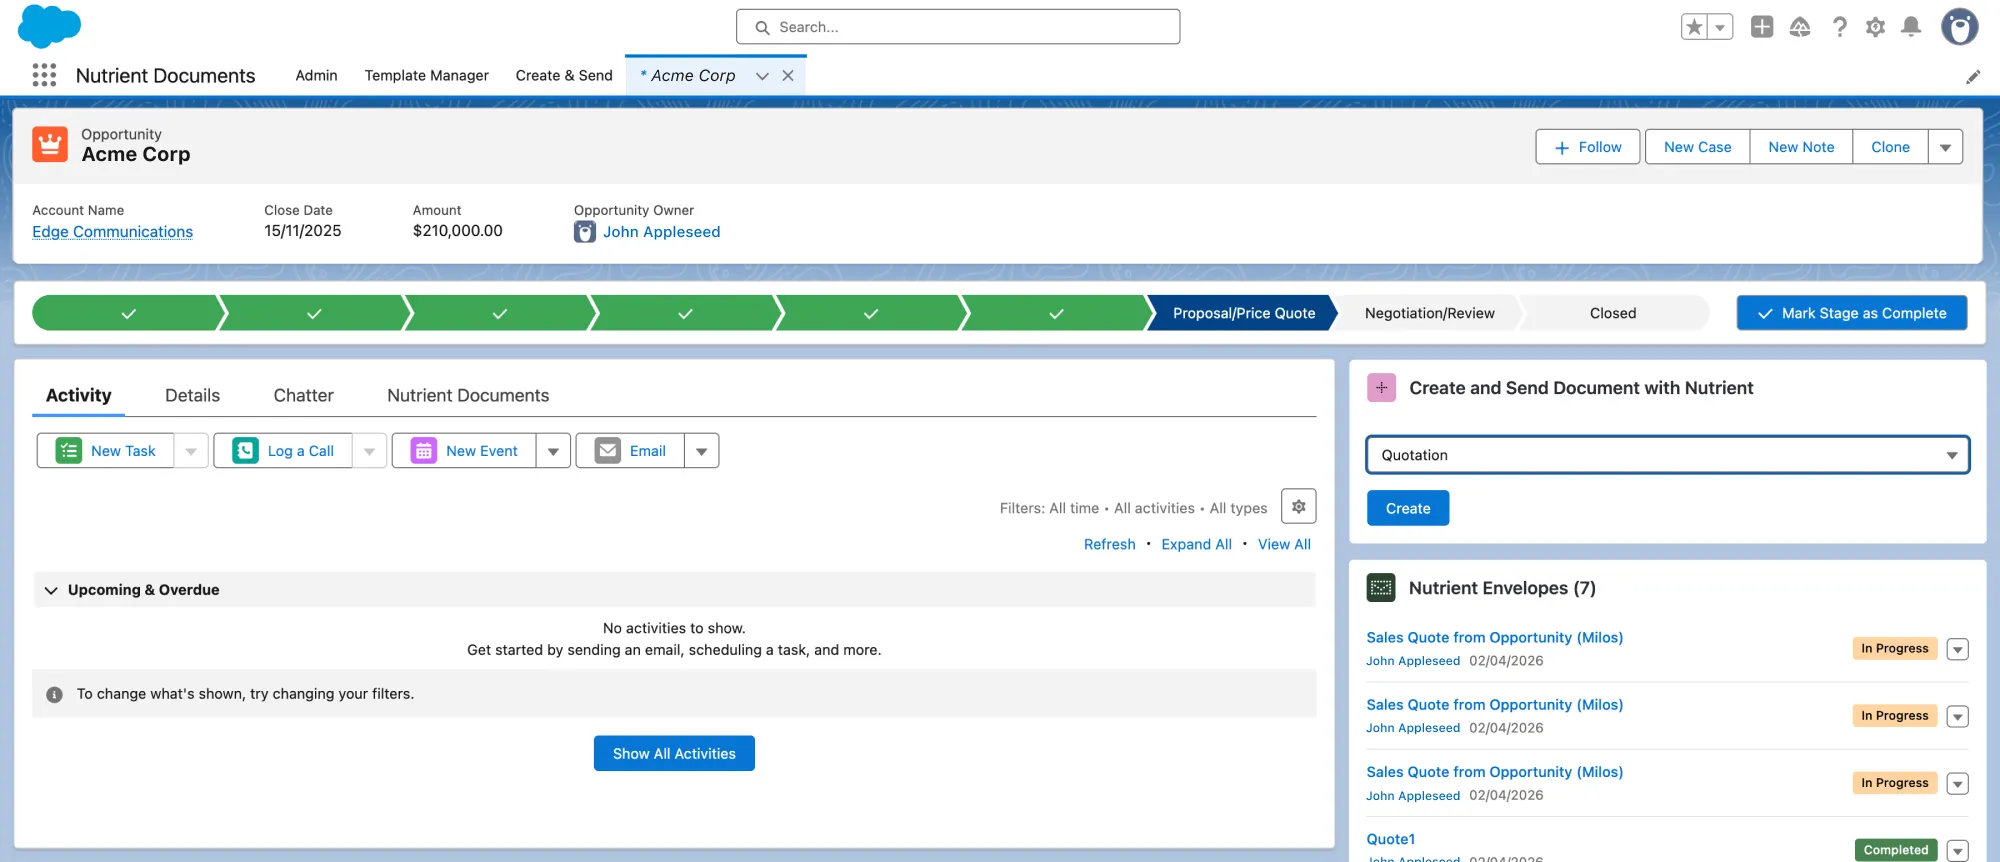Click the Create button
Viewport: 2000px width, 862px height.
[x=1408, y=508]
